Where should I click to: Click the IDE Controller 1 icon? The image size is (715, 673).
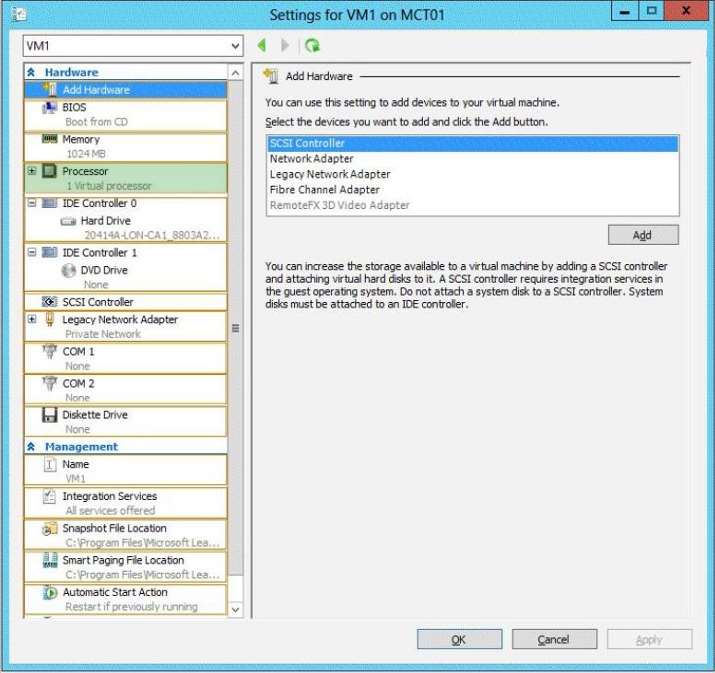click(x=50, y=252)
